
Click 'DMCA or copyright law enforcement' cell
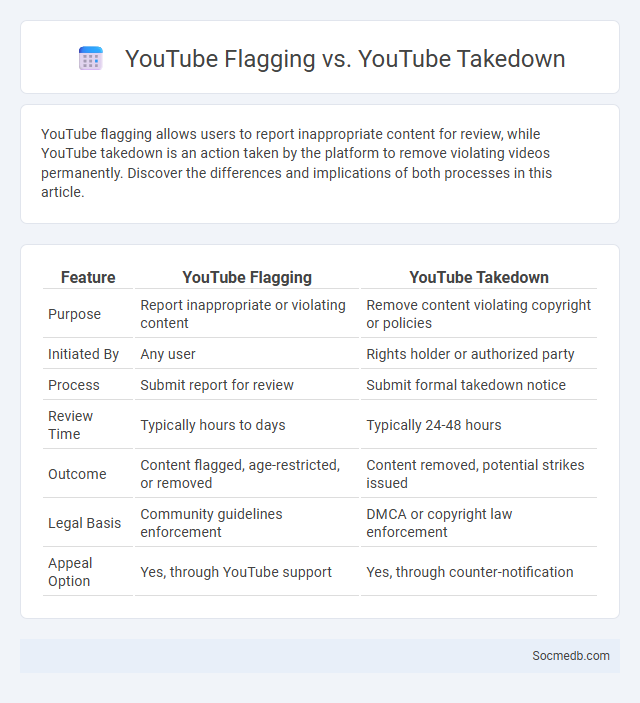tap(479, 522)
